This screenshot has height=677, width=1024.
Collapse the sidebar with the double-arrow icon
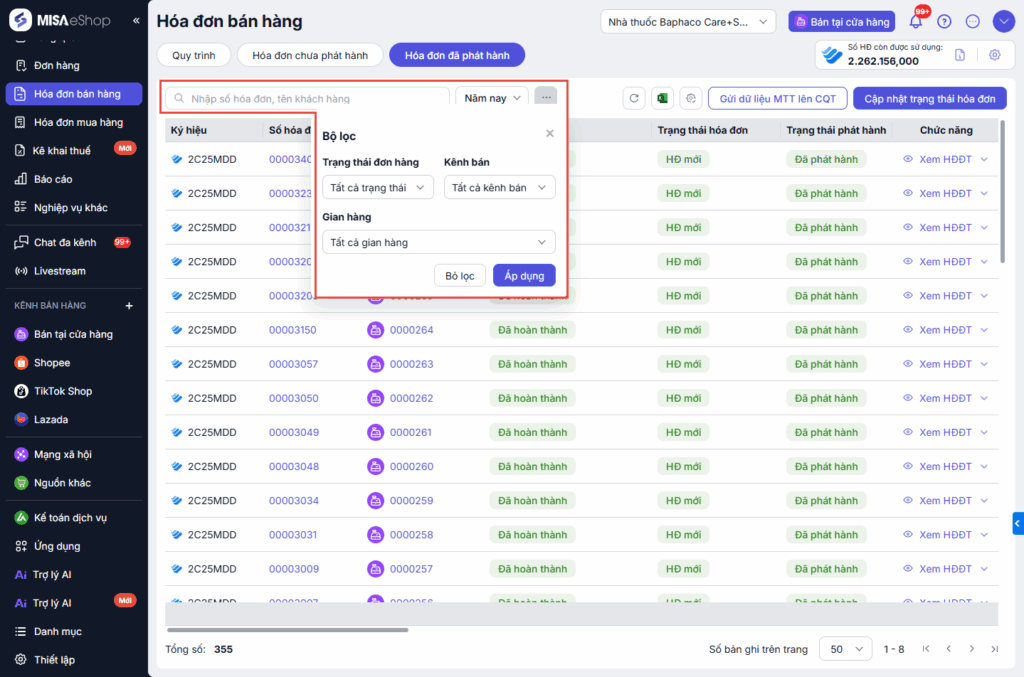[136, 21]
